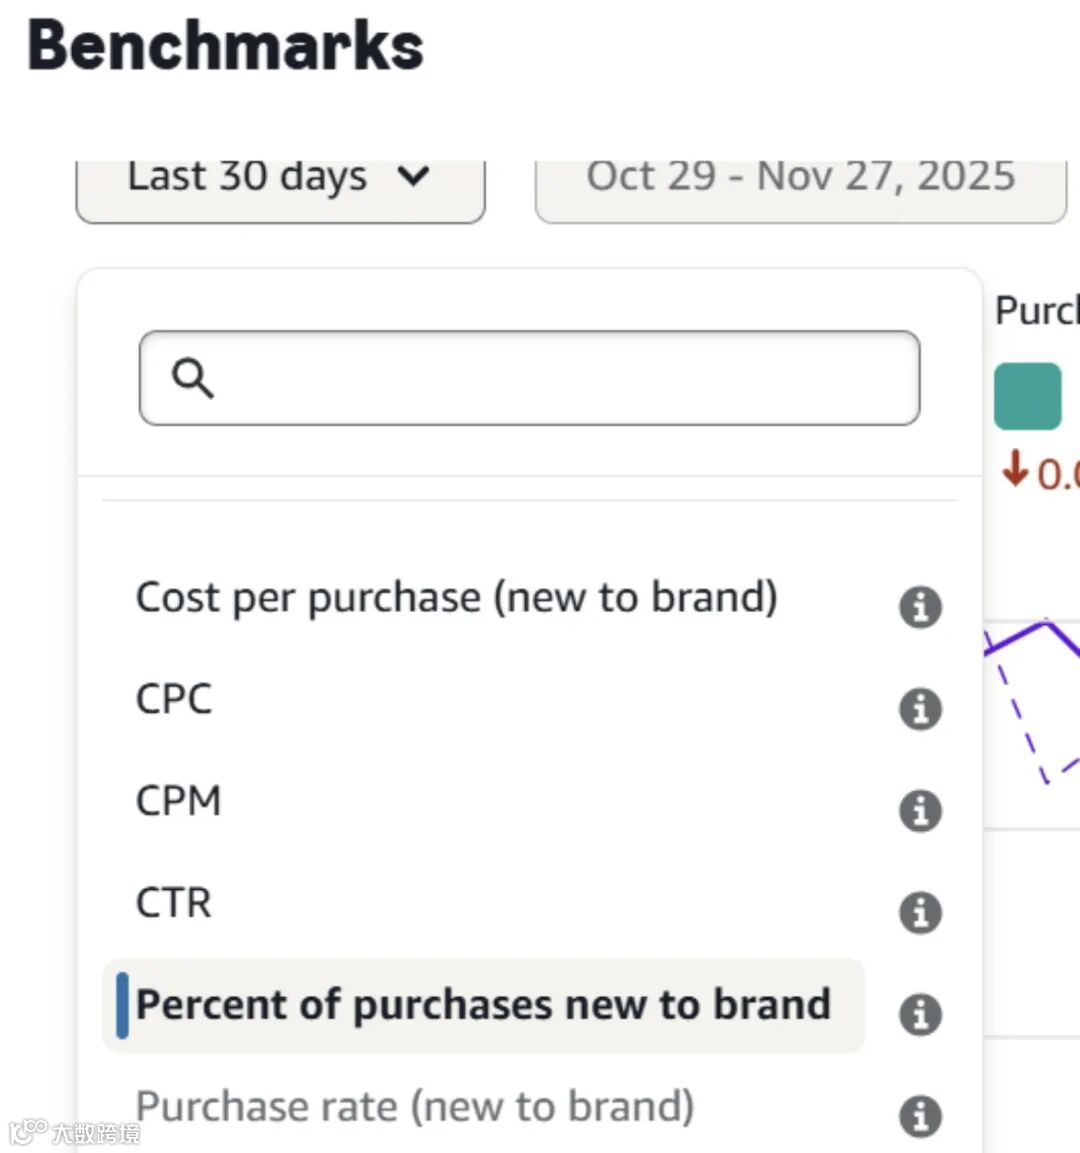Click the teal legend color swatch
Screen dimensions: 1080x1153
(x=1027, y=396)
